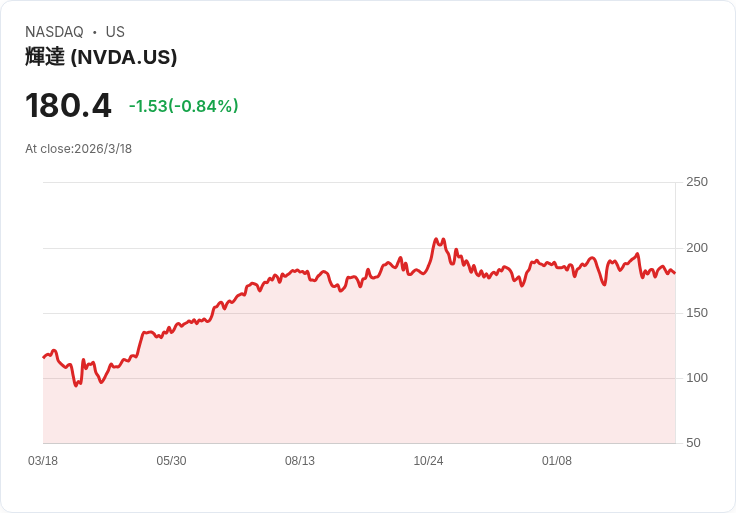Click the 100 y-axis label
This screenshot has width=736, height=513.
(696, 378)
